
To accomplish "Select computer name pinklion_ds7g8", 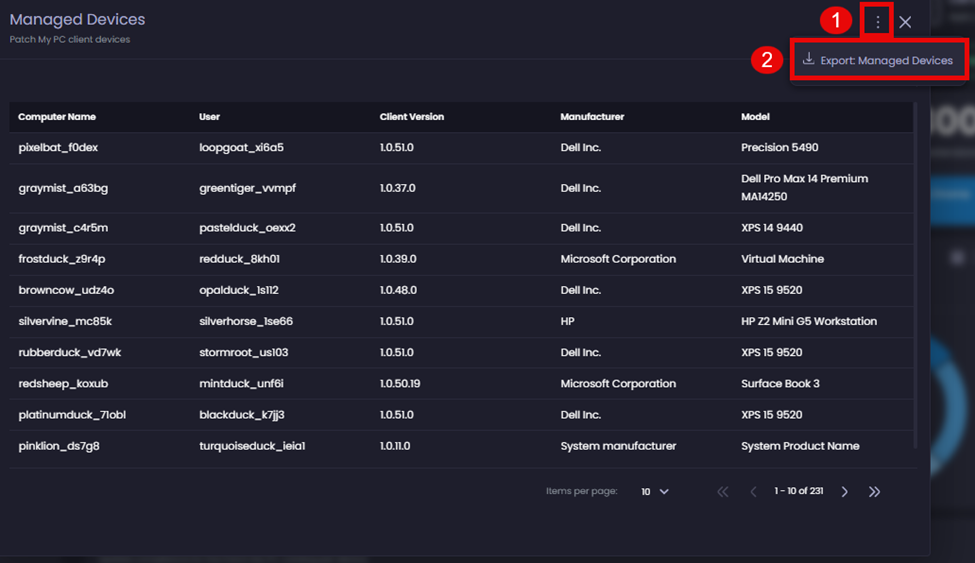I will [x=58, y=445].
